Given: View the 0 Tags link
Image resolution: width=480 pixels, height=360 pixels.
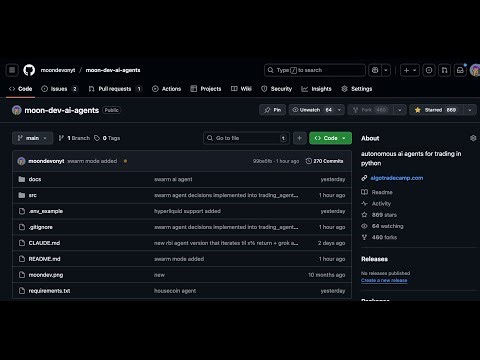Looking at the screenshot, I should 107,138.
